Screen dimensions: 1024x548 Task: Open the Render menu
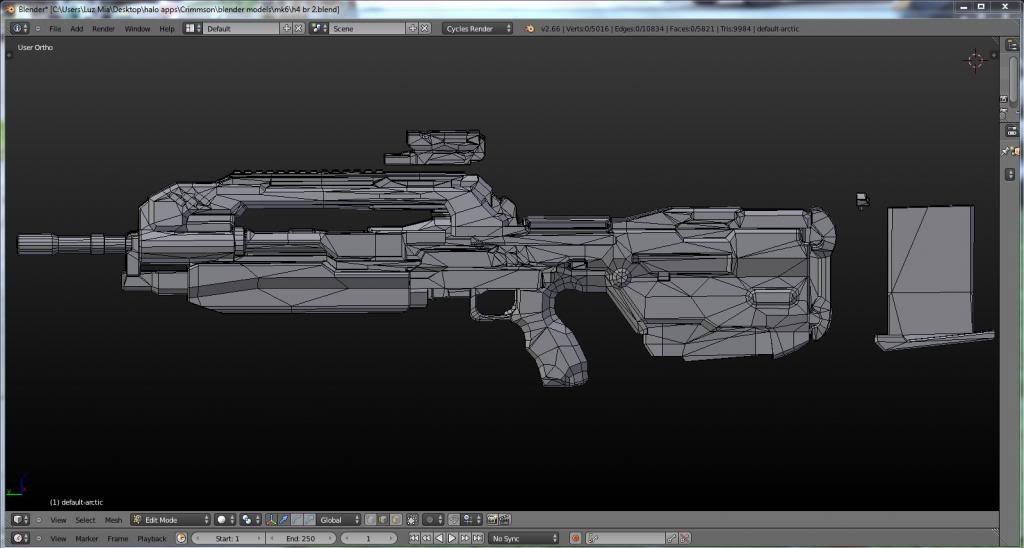point(103,29)
